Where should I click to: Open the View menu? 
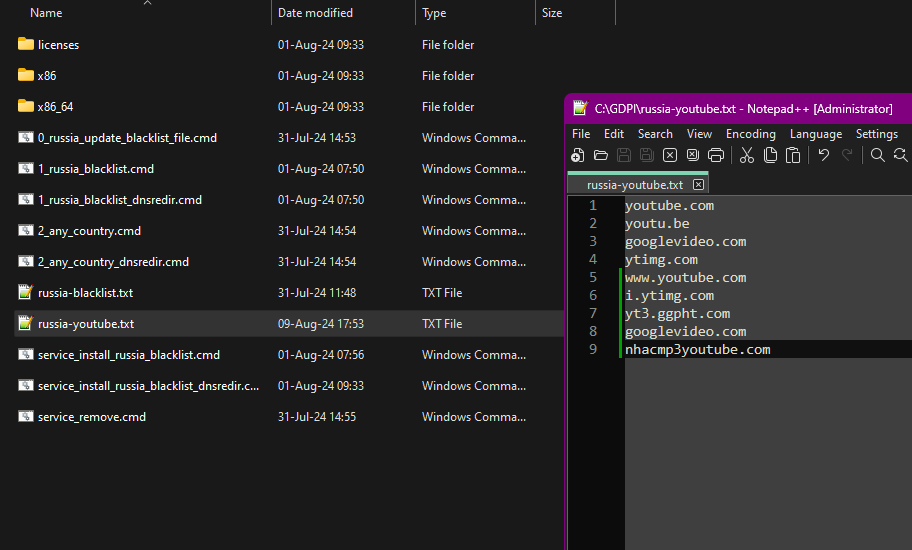[x=699, y=134]
